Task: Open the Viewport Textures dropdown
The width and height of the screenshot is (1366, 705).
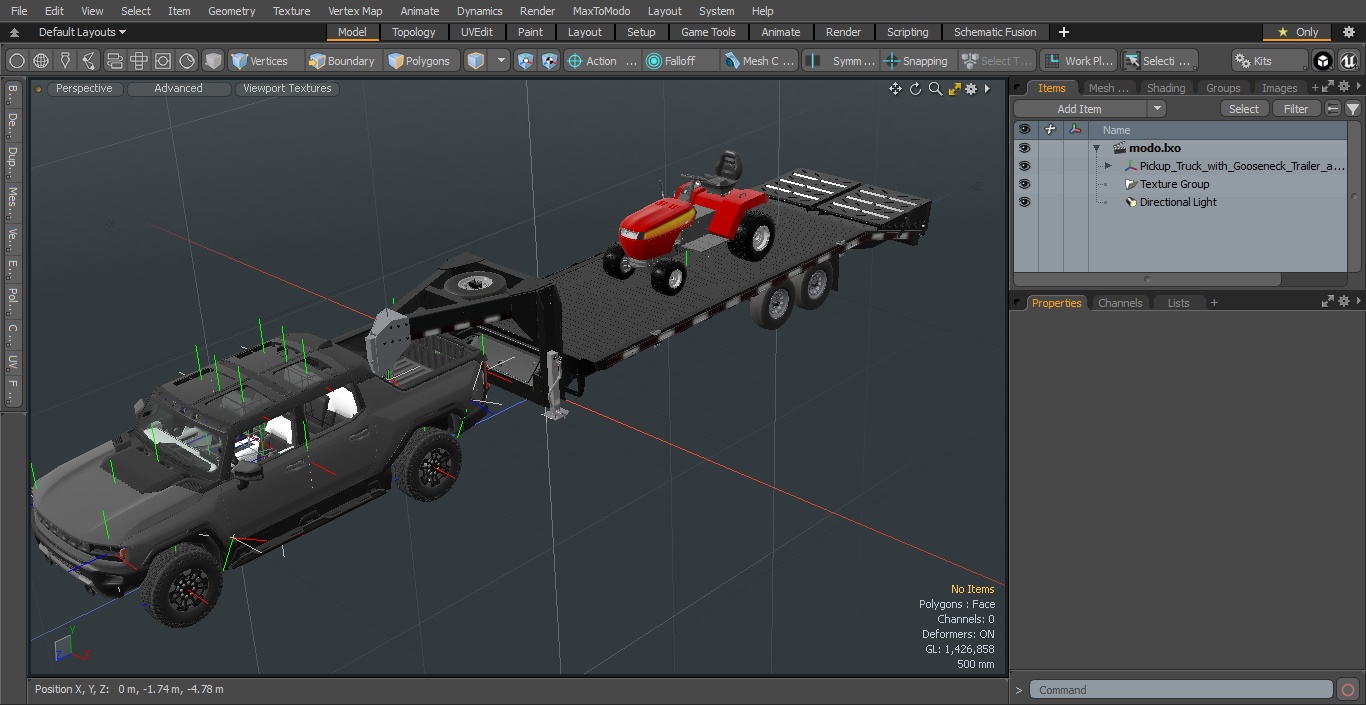Action: (x=287, y=88)
